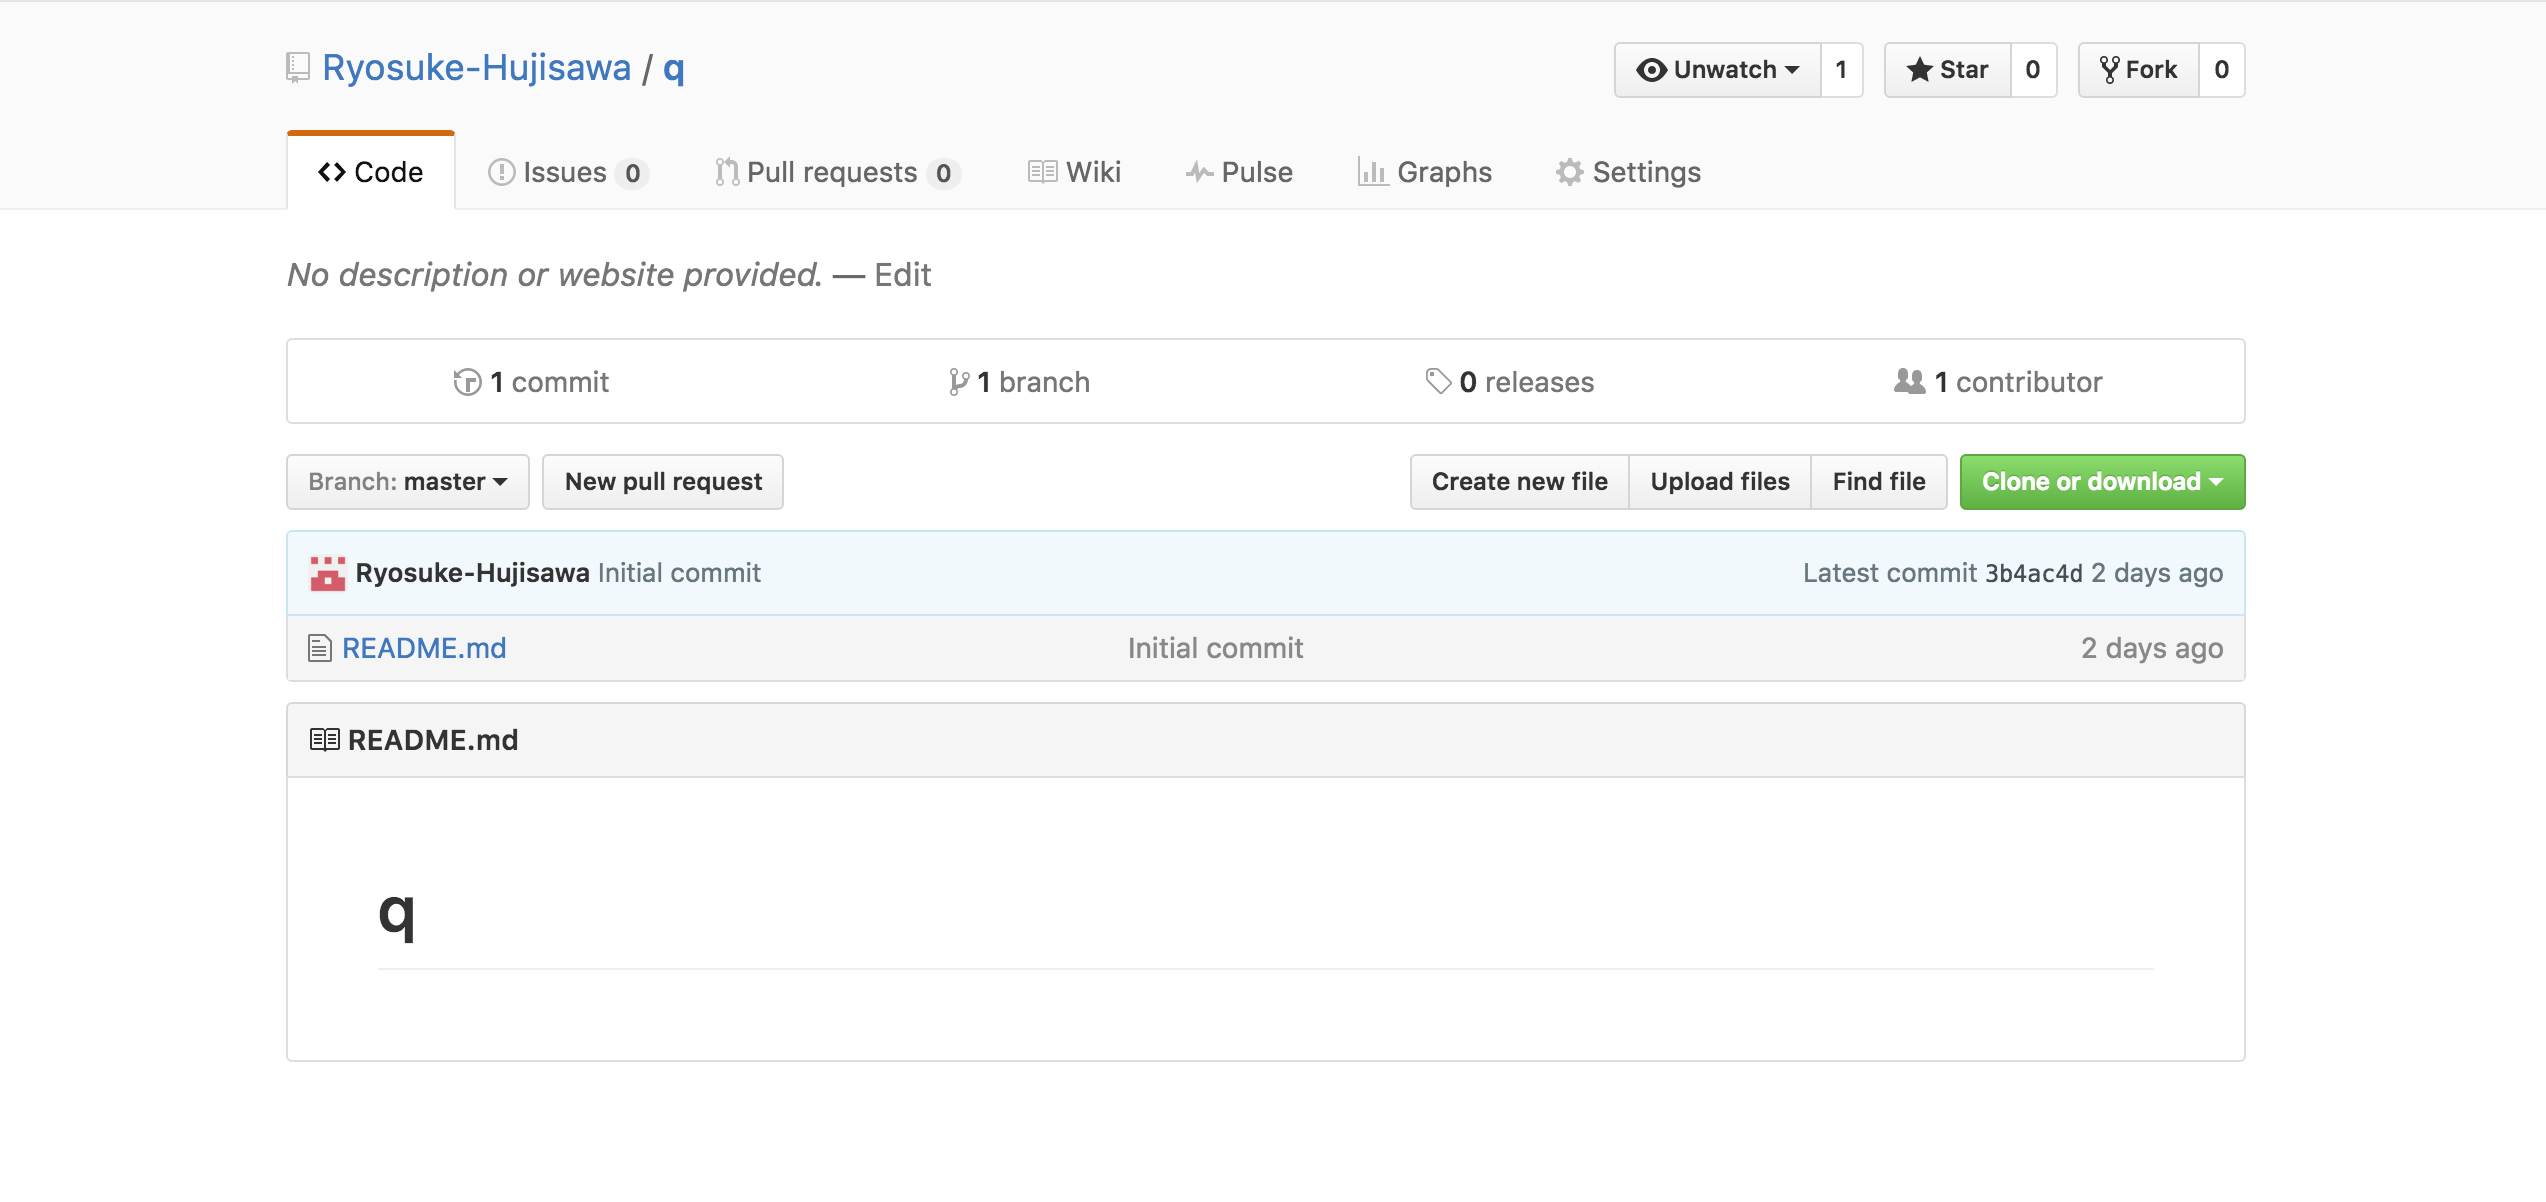2546x1202 pixels.
Task: View the forks count next to Fork
Action: pyautogui.click(x=2221, y=70)
